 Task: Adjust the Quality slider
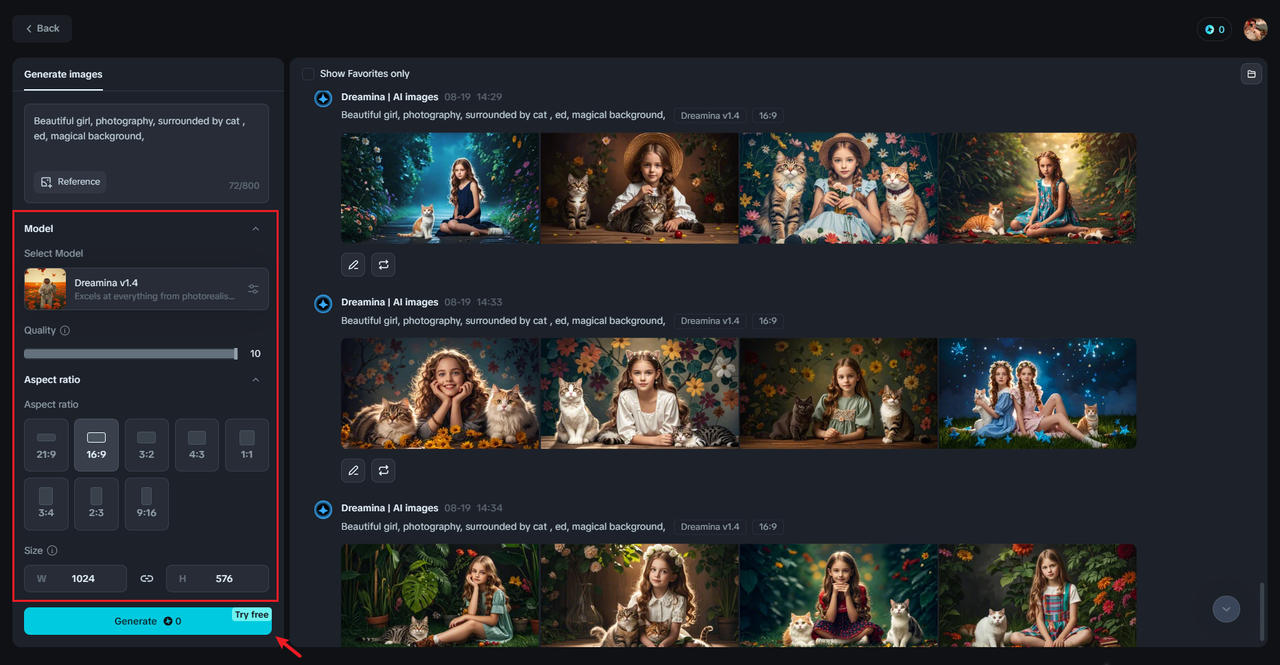[131, 353]
